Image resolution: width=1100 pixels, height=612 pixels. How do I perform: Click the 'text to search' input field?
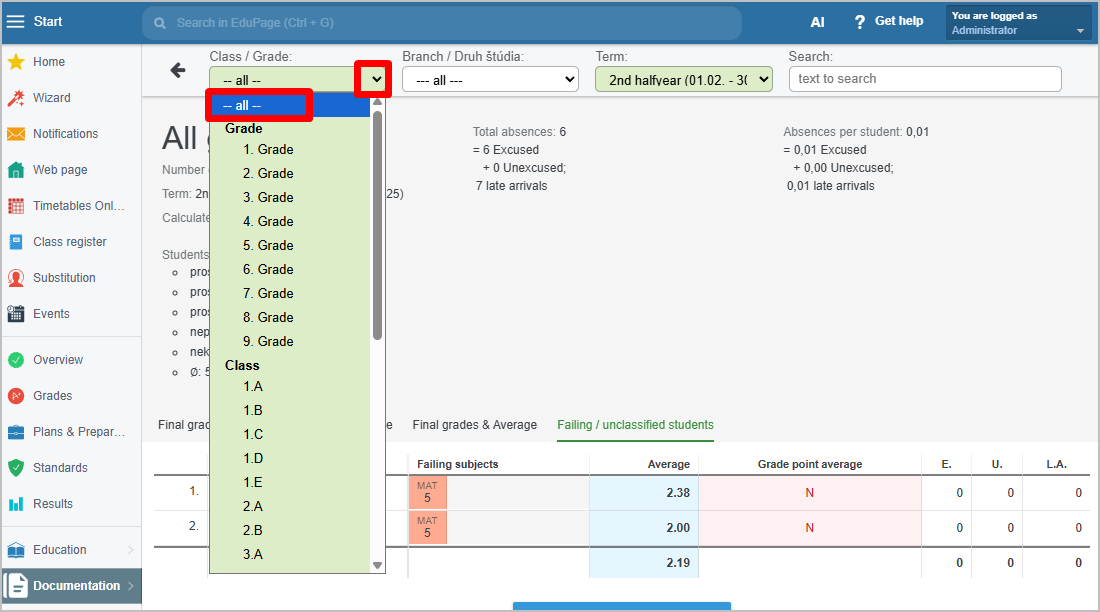[924, 79]
